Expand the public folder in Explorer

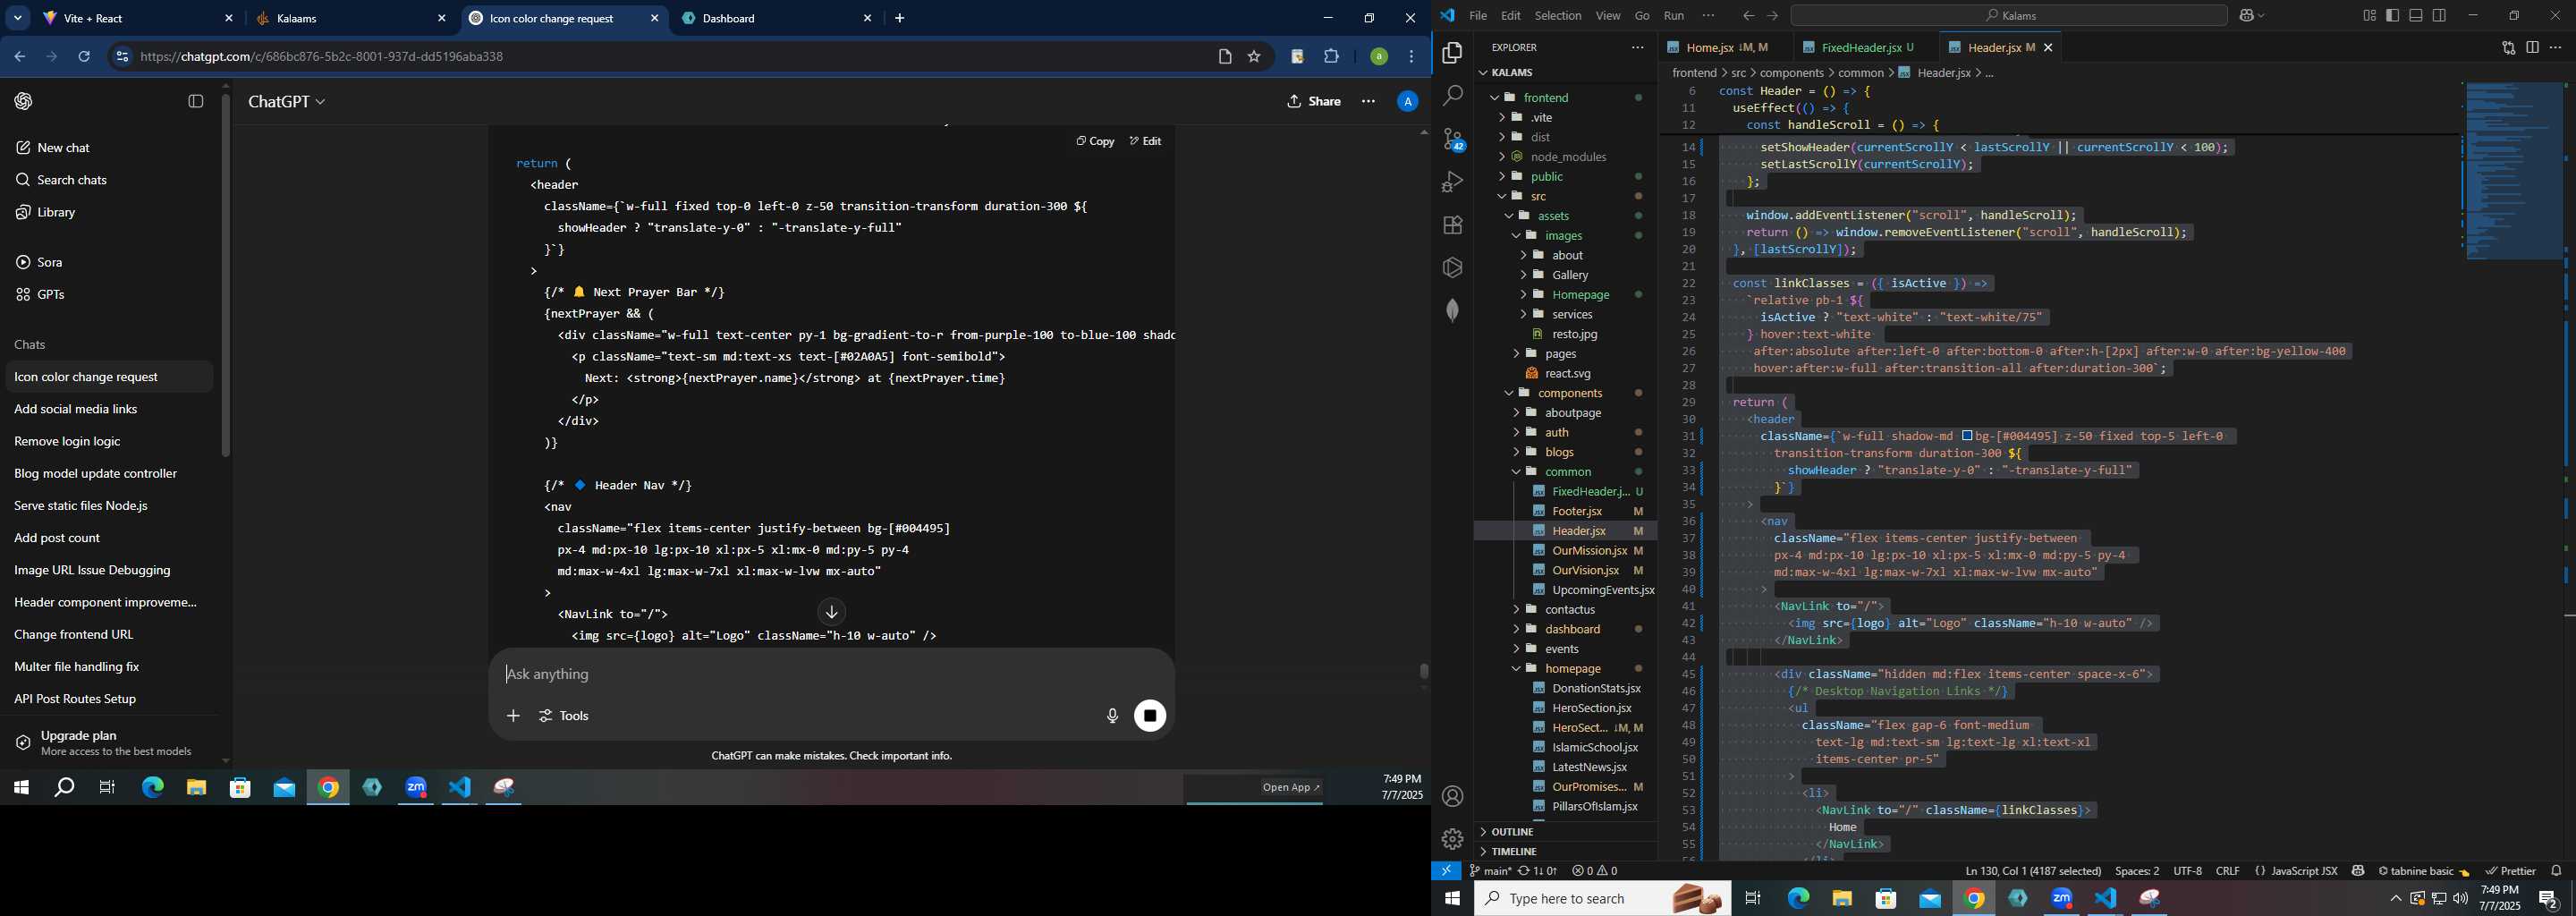1565,177
